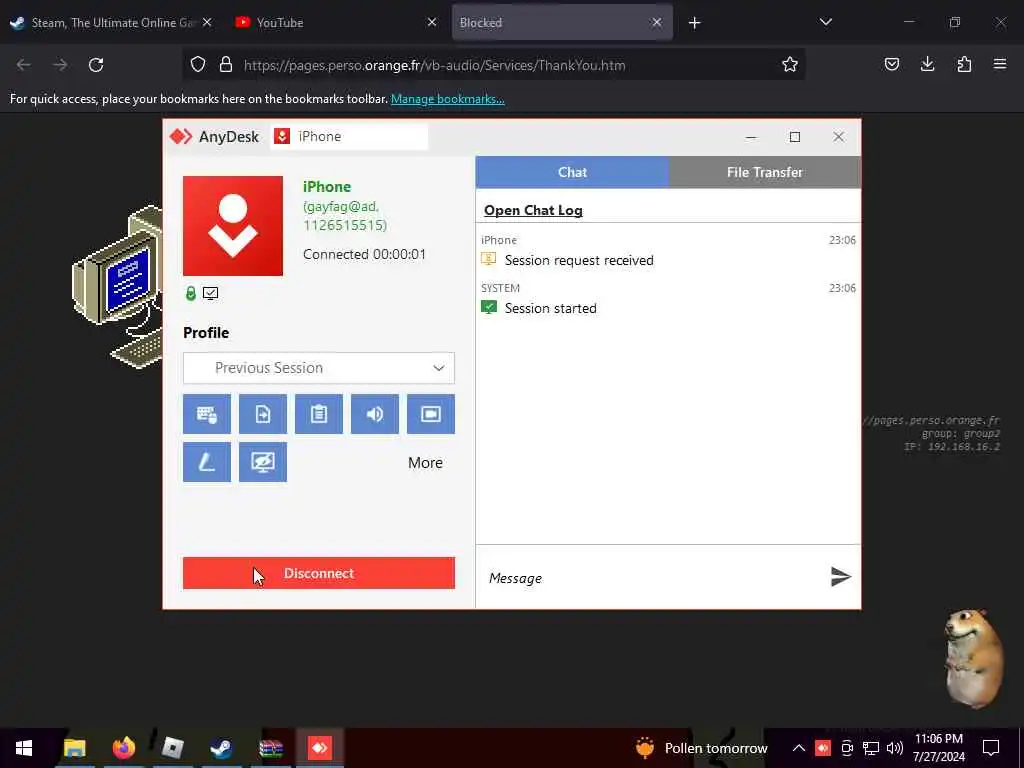Open the Firefox extensions menu

[964, 64]
